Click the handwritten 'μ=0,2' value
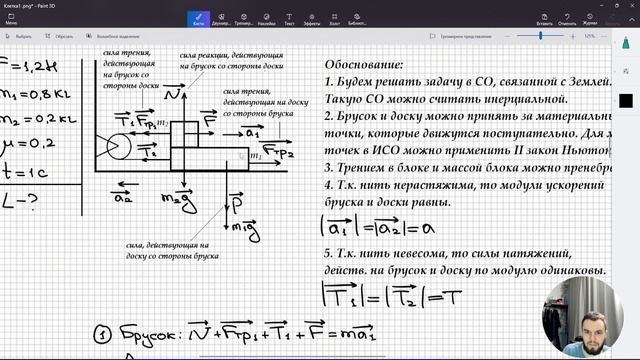Screen dimensions: 640x360 point(28,146)
